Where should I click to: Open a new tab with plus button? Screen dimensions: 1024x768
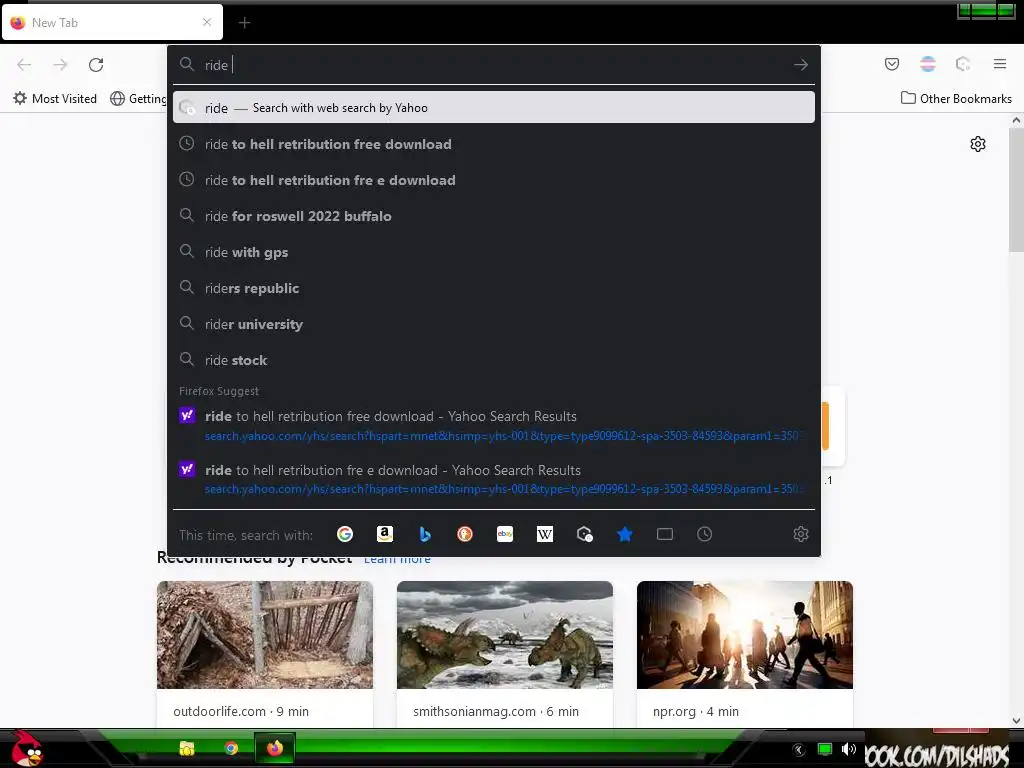pyautogui.click(x=244, y=23)
